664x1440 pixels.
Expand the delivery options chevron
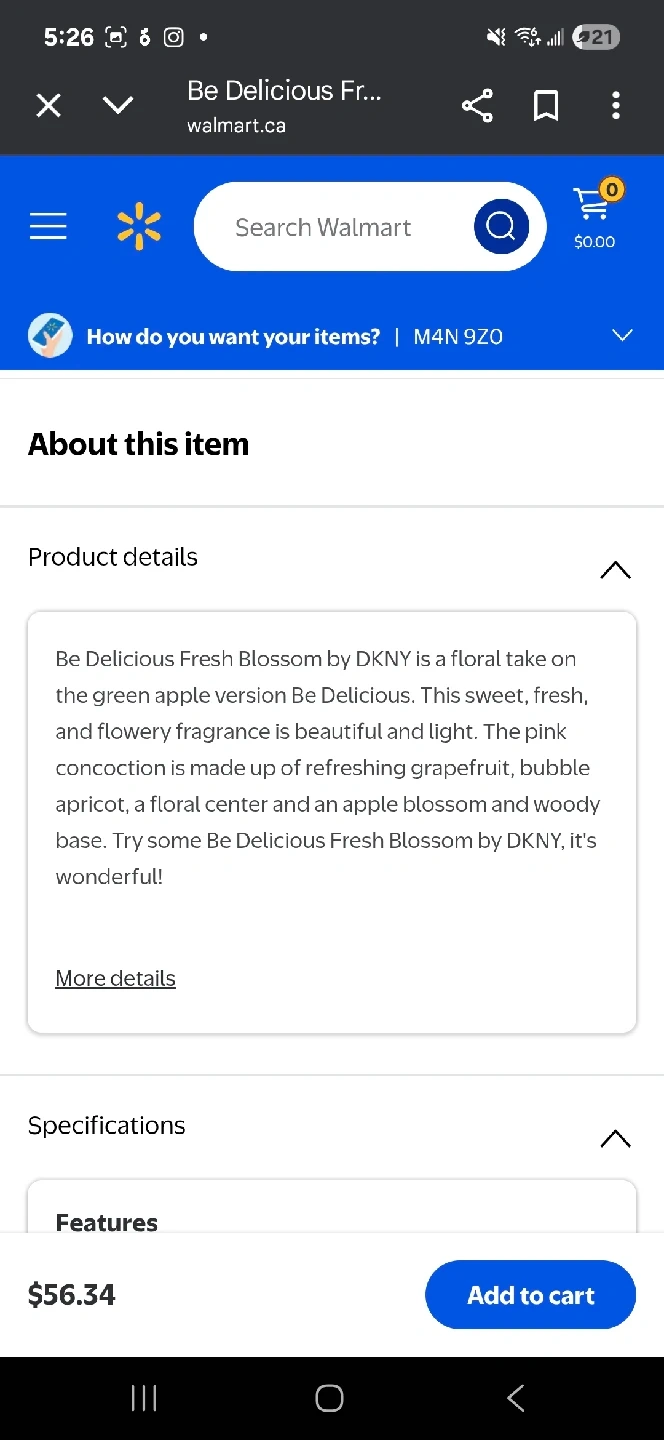622,336
